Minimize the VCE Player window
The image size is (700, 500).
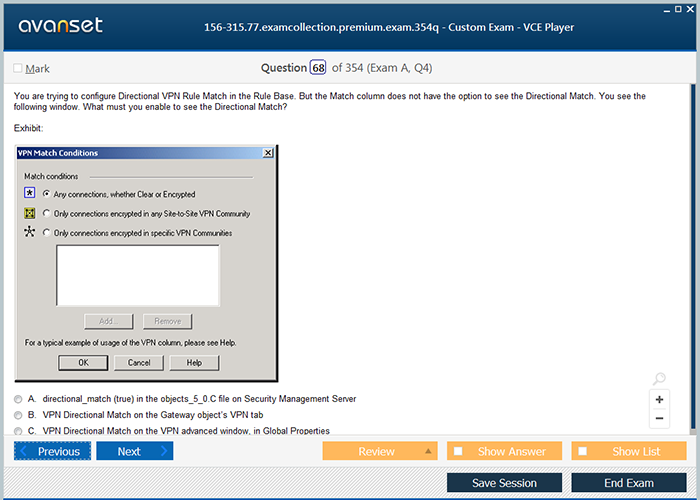(667, 10)
